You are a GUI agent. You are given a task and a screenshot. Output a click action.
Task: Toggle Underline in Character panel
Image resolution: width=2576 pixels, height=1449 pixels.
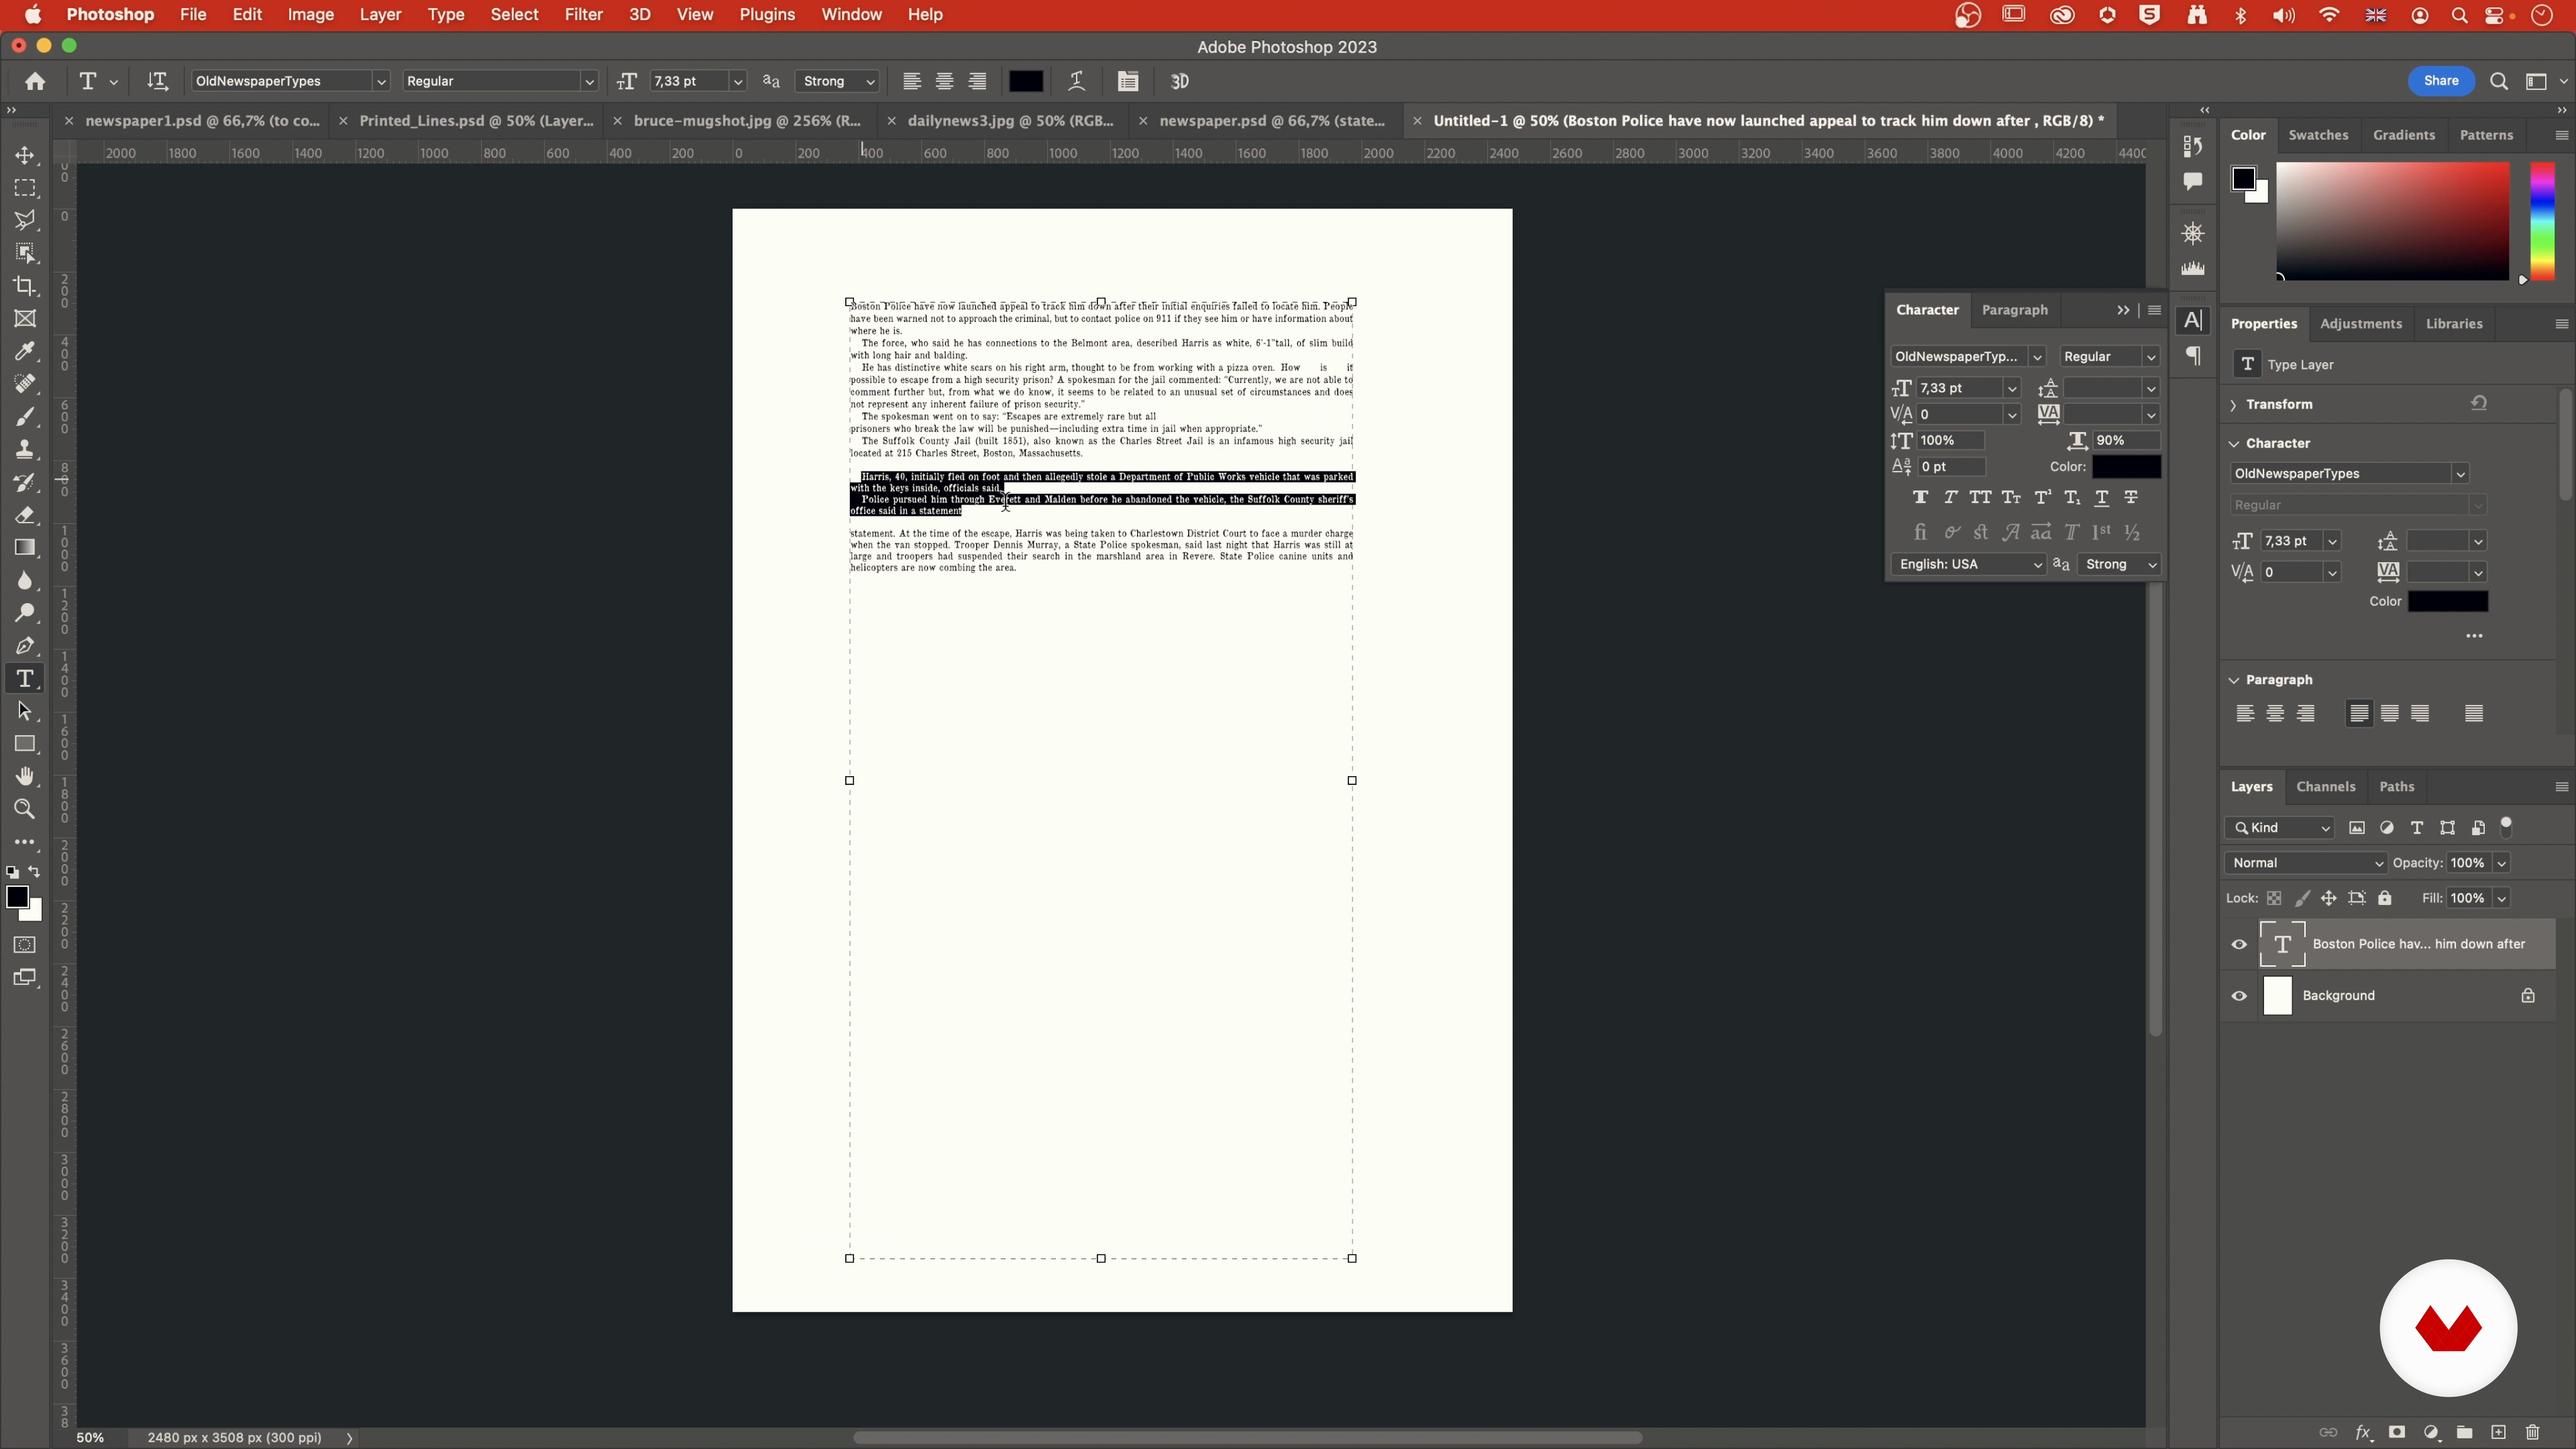(x=2102, y=497)
